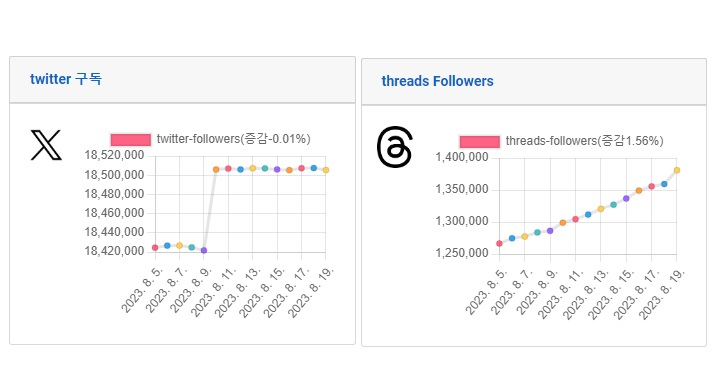
Task: Select the Threads data point at 2023. 8. 9.
Action: [550, 231]
